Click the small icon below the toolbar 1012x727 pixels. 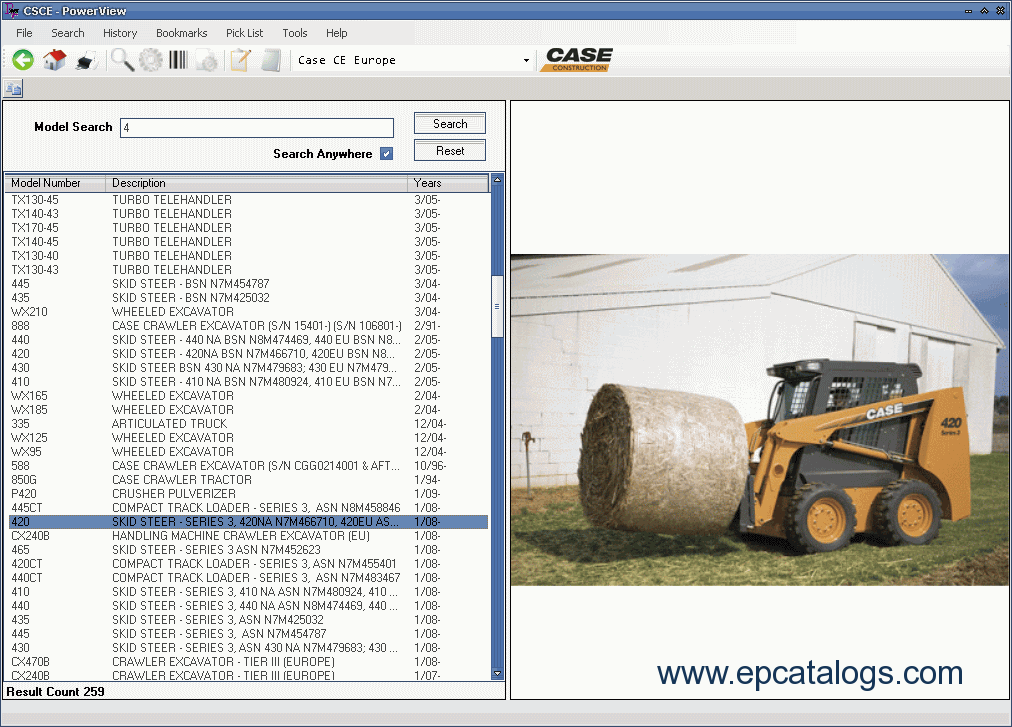13,88
